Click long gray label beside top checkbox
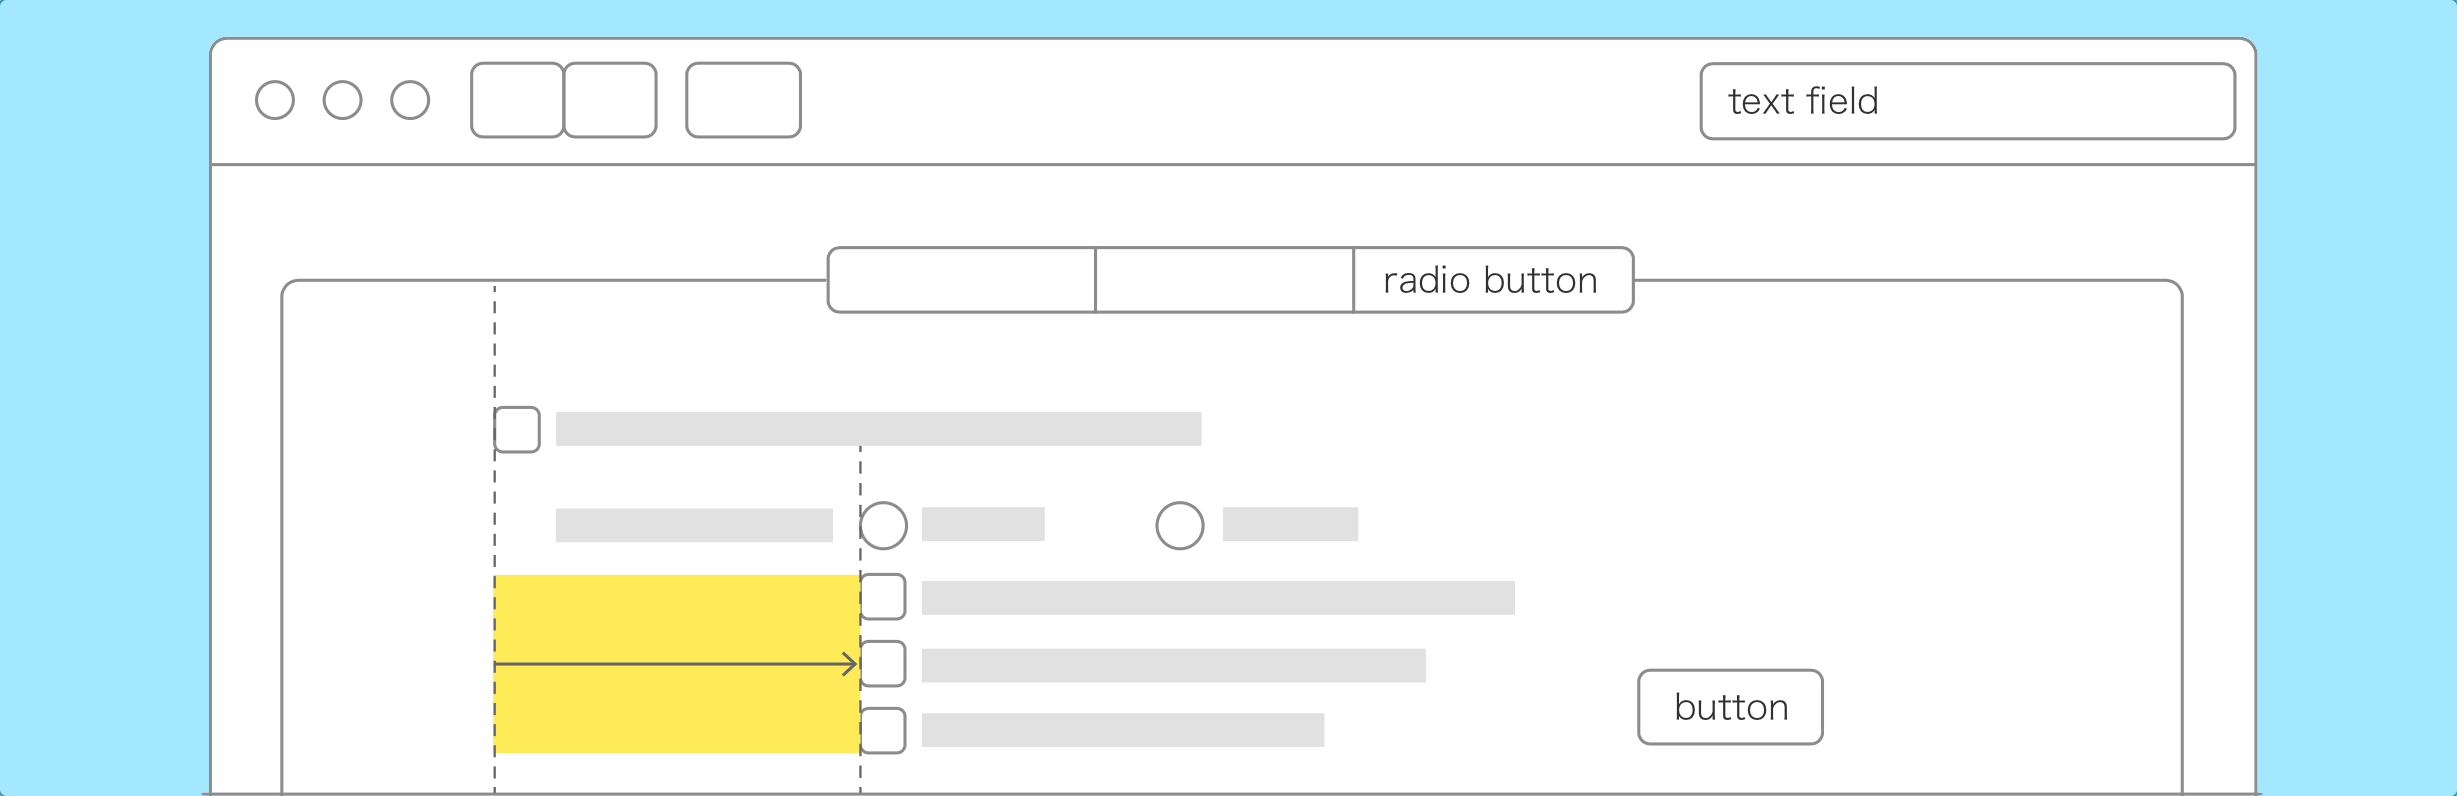The height and width of the screenshot is (796, 2457). [878, 429]
